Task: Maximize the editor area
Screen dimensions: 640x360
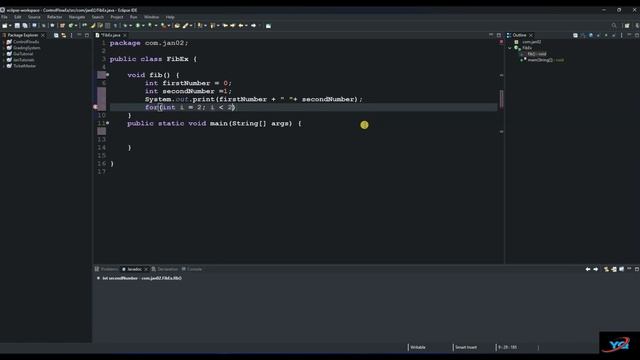Action: point(498,35)
